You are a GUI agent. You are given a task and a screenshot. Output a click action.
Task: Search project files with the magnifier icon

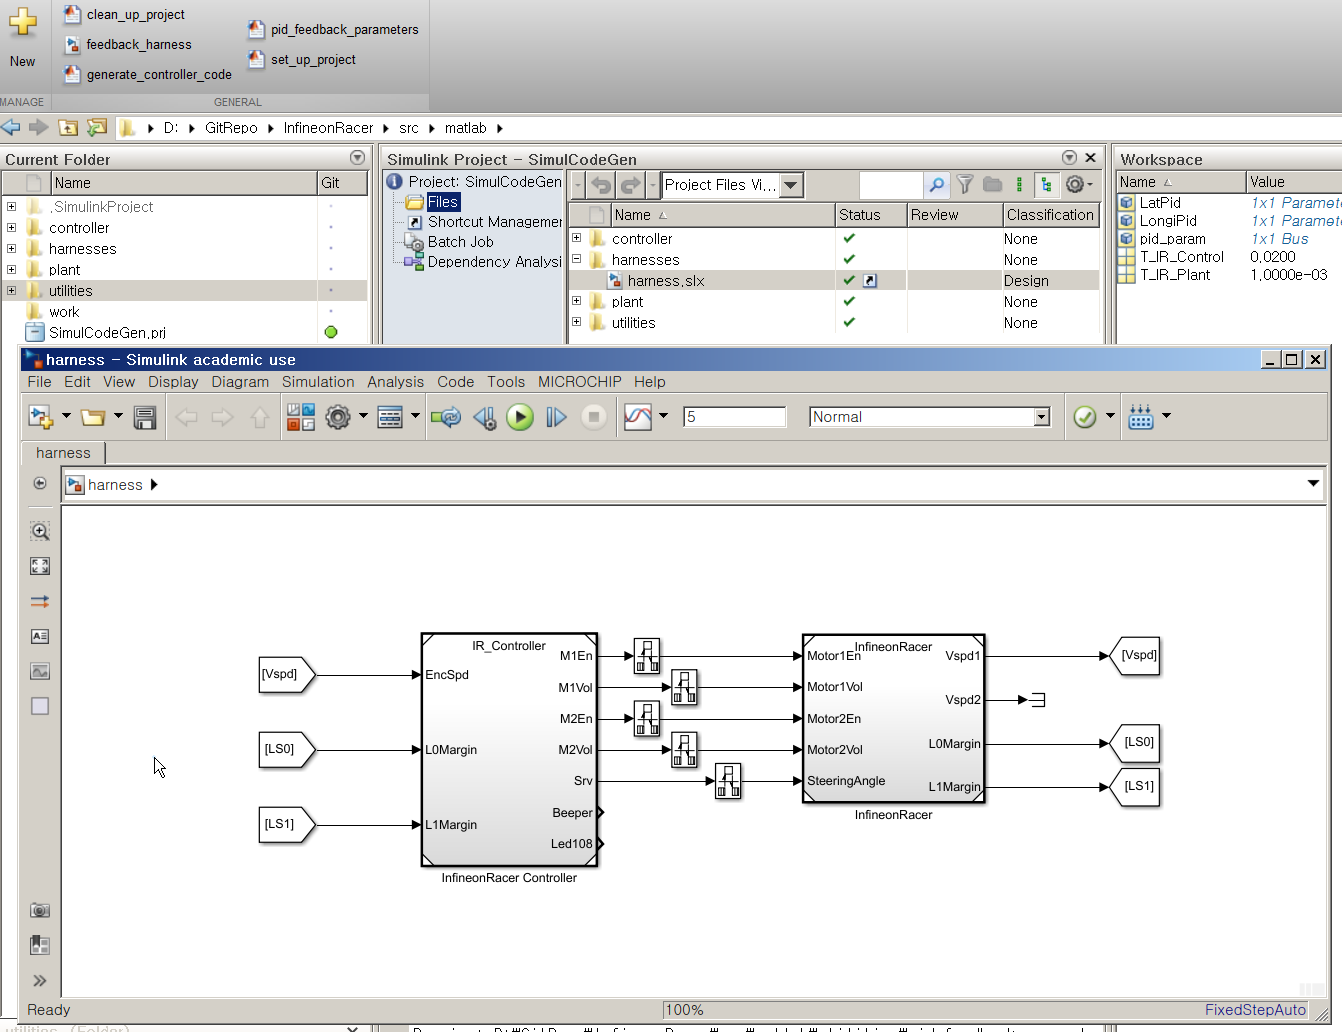[x=936, y=185]
